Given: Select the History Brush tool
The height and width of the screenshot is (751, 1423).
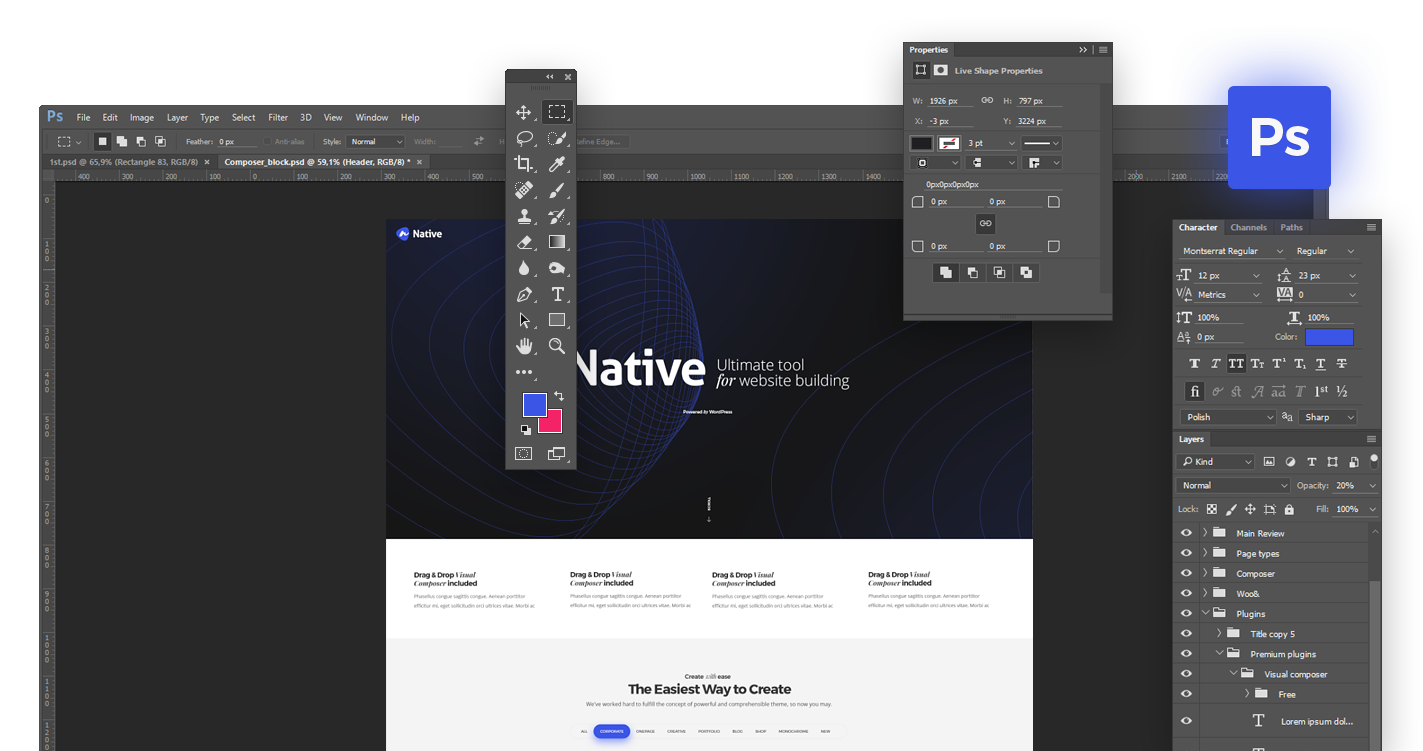Looking at the screenshot, I should [x=557, y=216].
